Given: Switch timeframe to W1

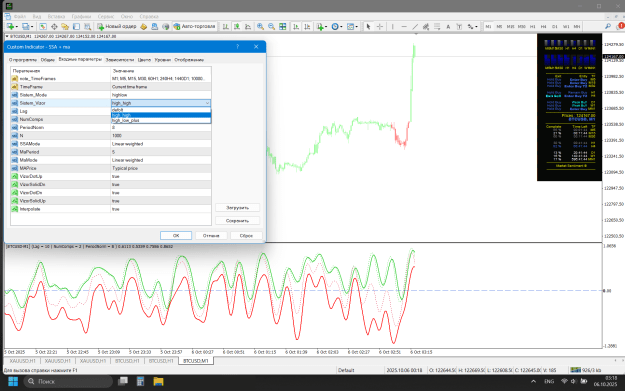Looking at the screenshot, I should pyautogui.click(x=566, y=26).
